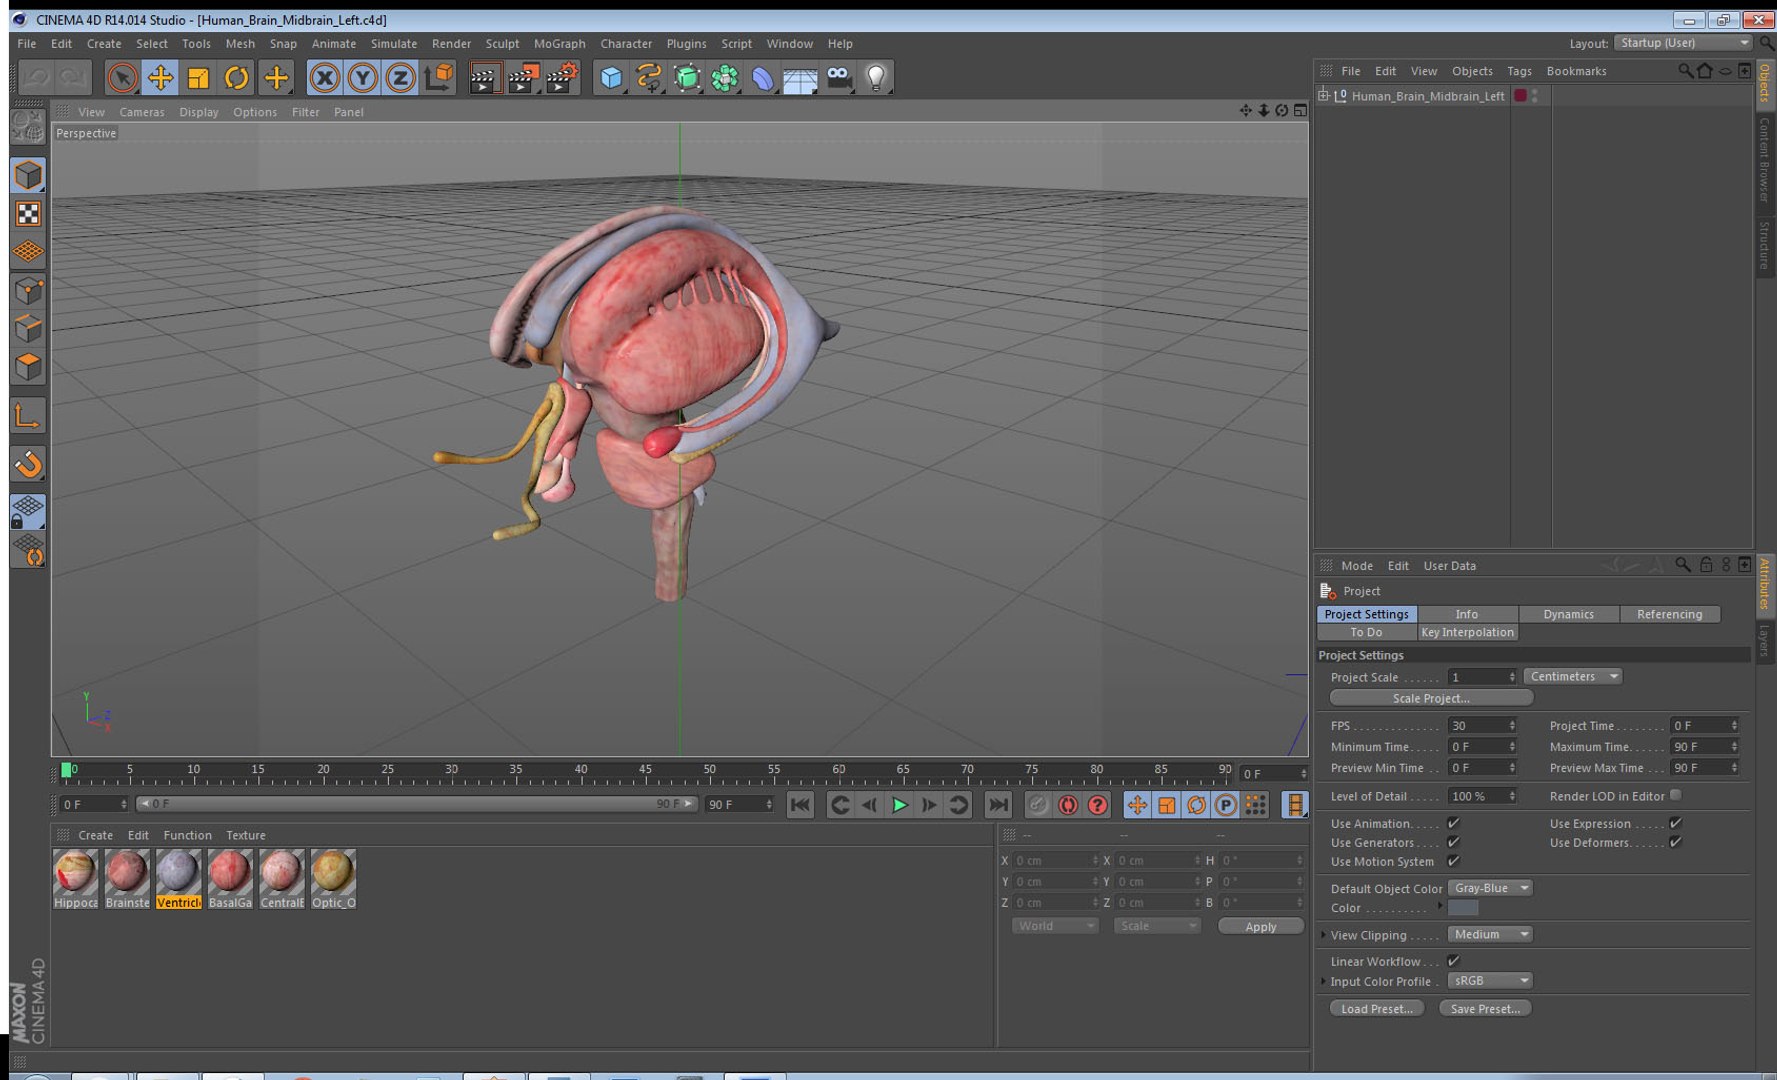Open View Clipping Medium dropdown
1777x1080 pixels.
1490,934
